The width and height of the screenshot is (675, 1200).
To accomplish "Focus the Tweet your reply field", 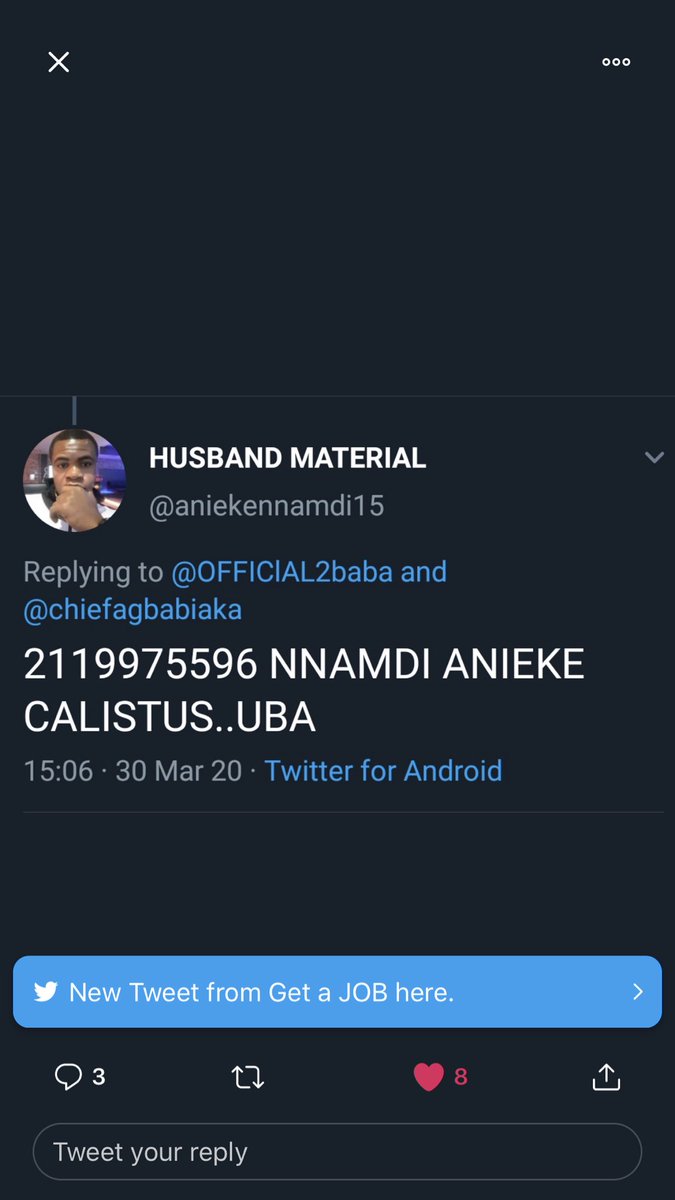I will [337, 1152].
